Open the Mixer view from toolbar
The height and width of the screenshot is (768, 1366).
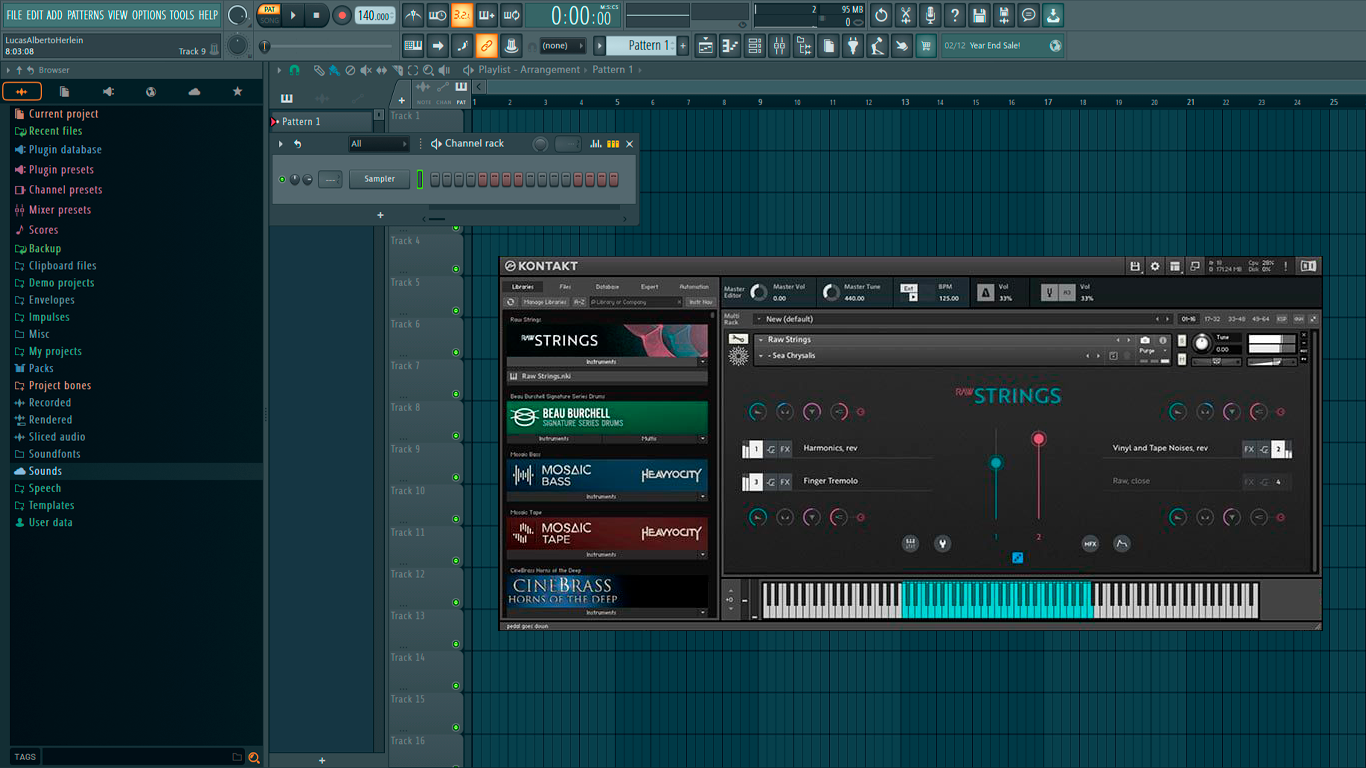point(779,46)
